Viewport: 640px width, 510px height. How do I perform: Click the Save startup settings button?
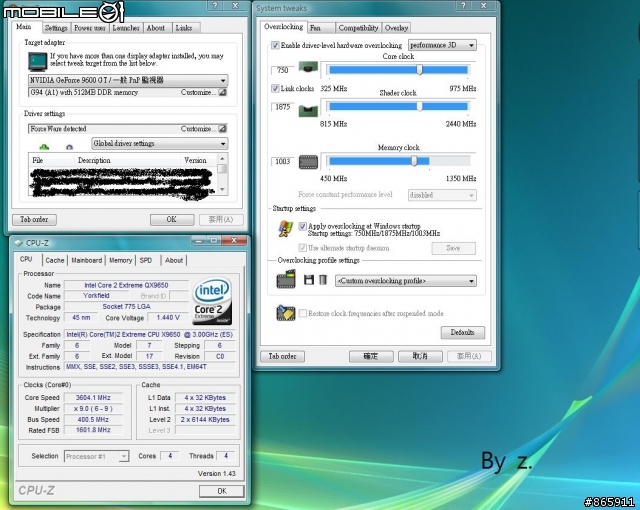point(453,248)
